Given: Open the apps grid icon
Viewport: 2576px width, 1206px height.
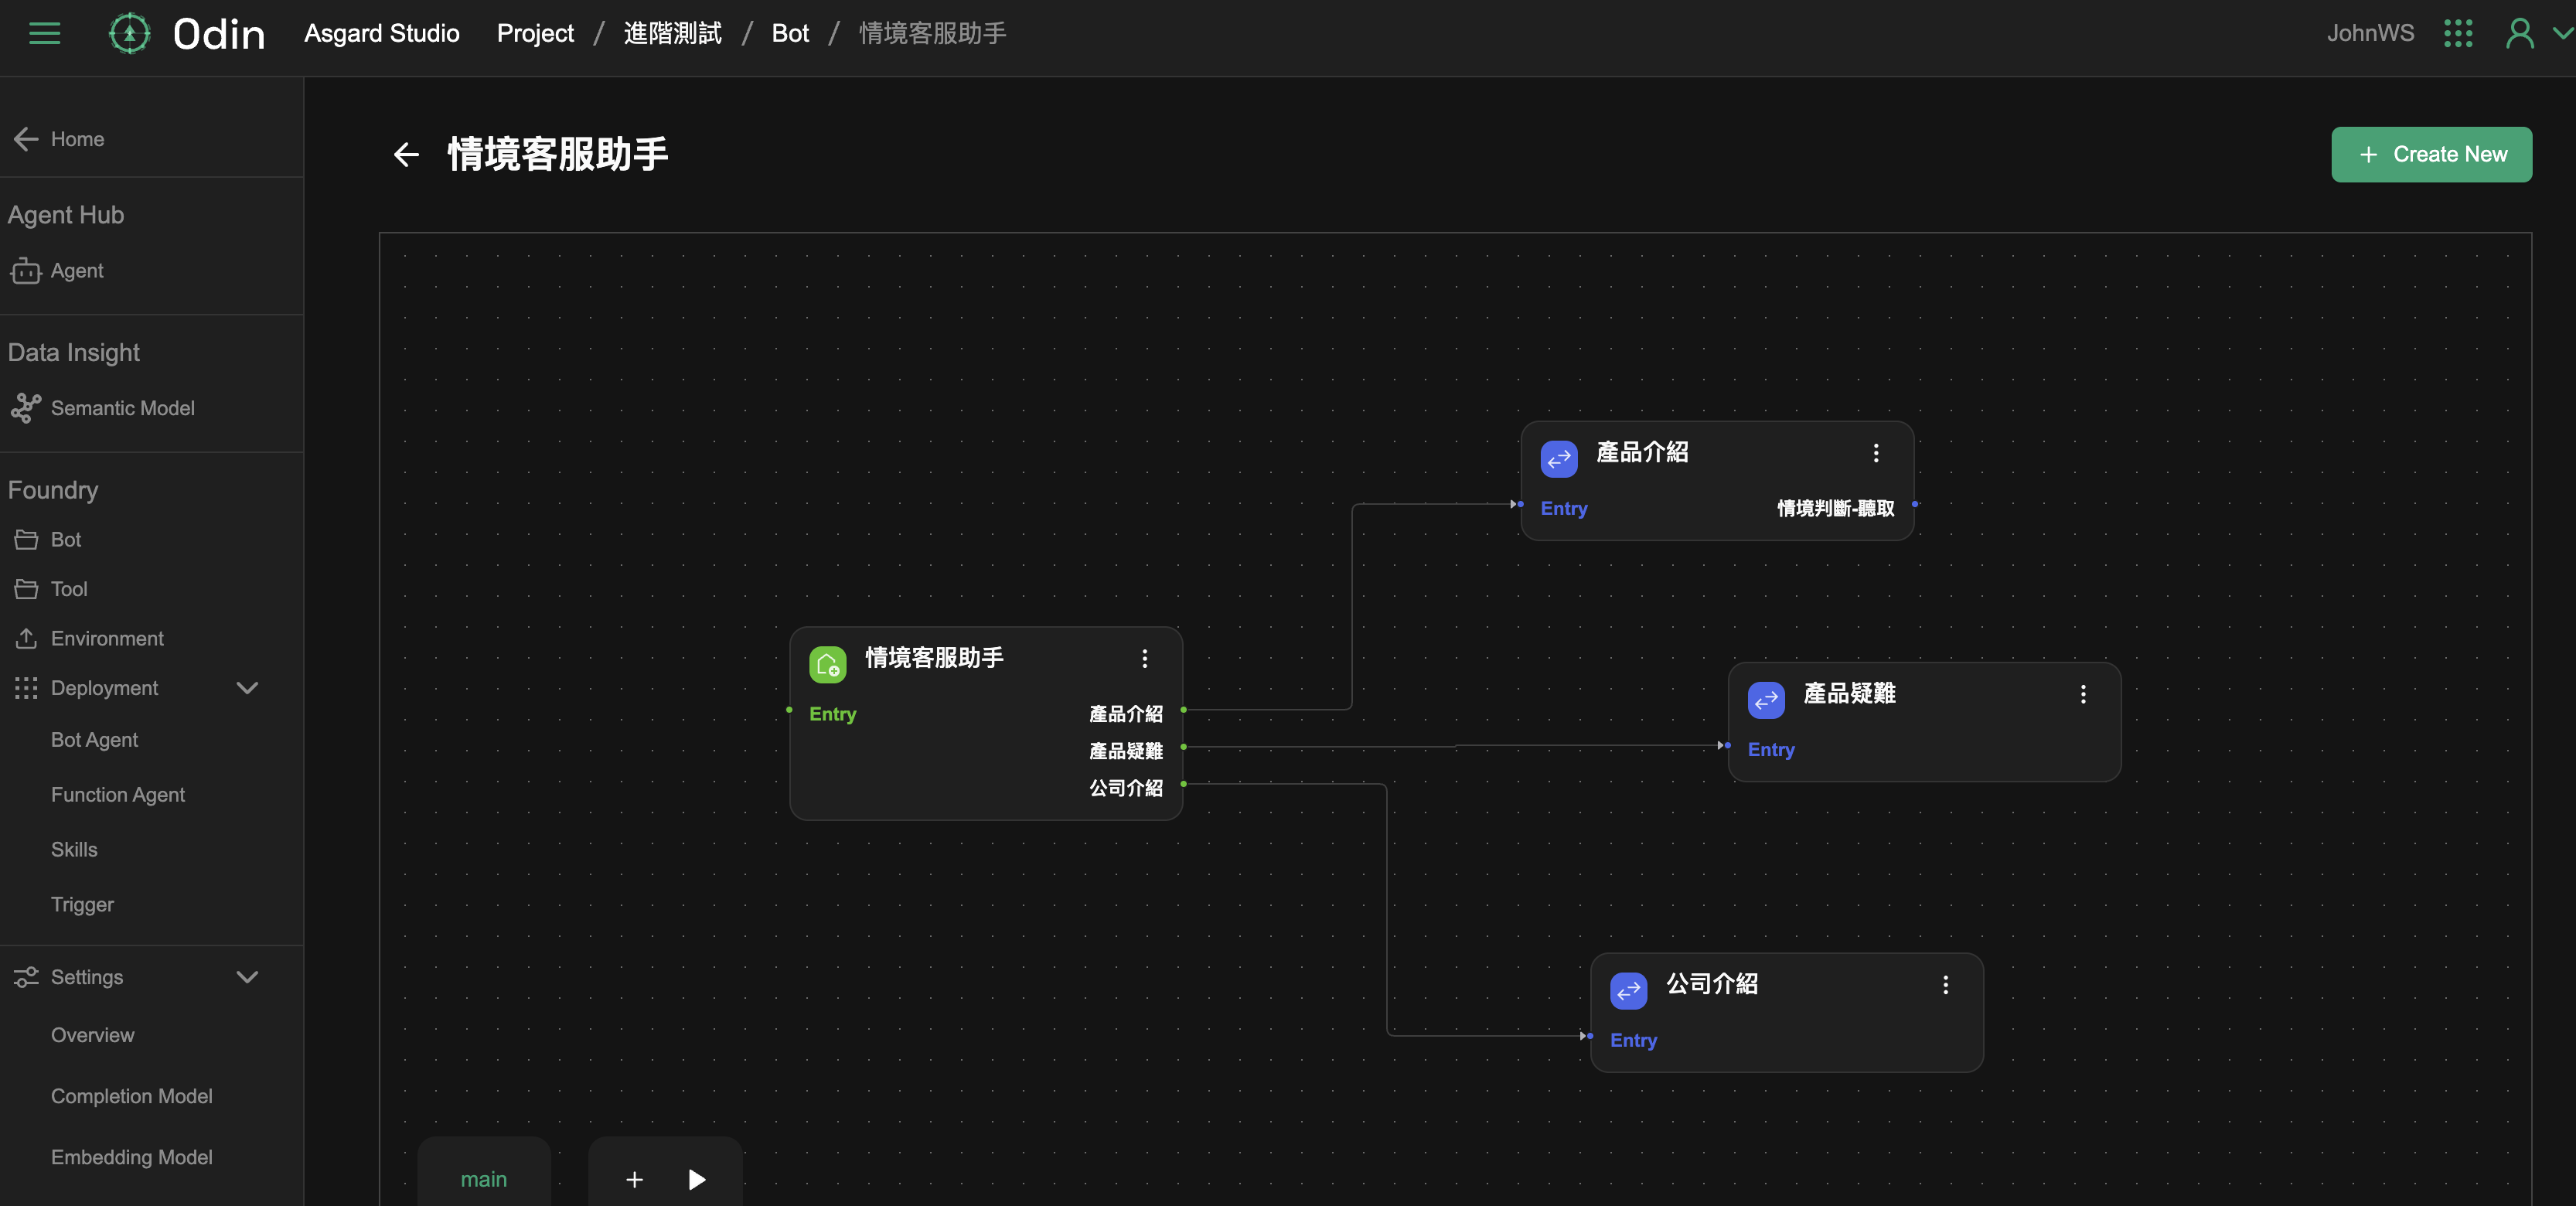Looking at the screenshot, I should tap(2457, 33).
